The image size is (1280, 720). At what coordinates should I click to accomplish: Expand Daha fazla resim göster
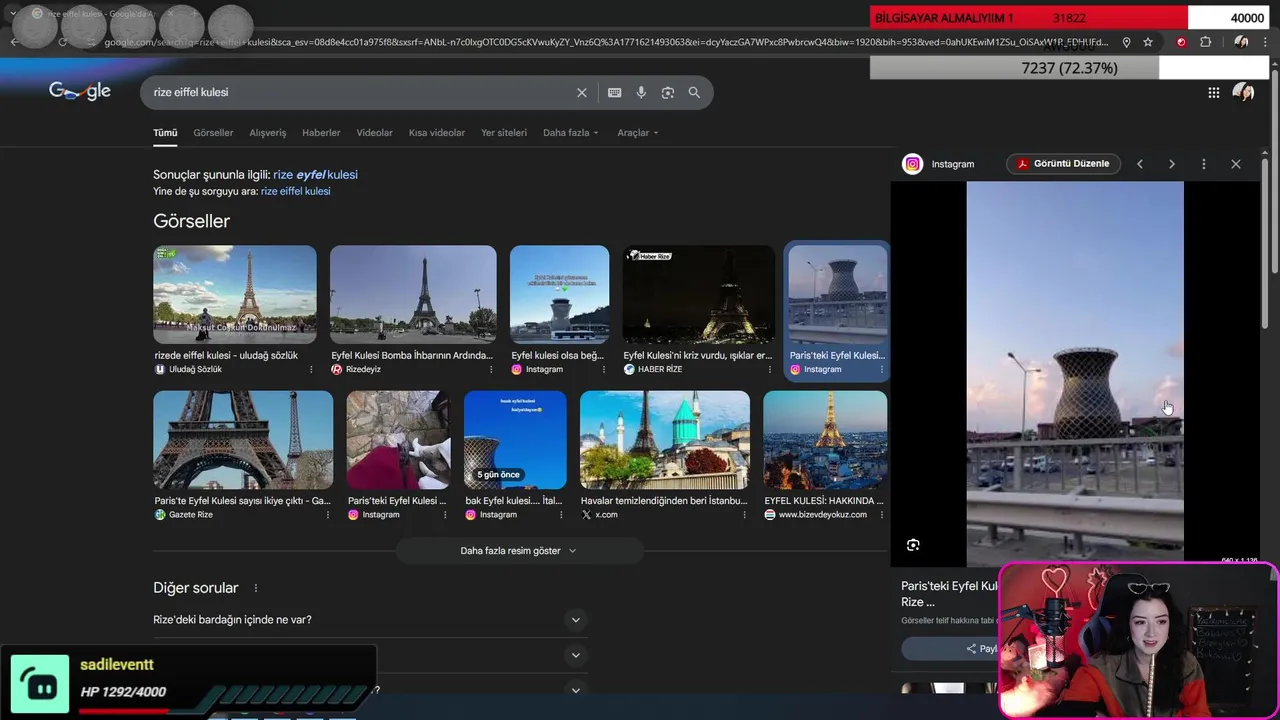[518, 551]
